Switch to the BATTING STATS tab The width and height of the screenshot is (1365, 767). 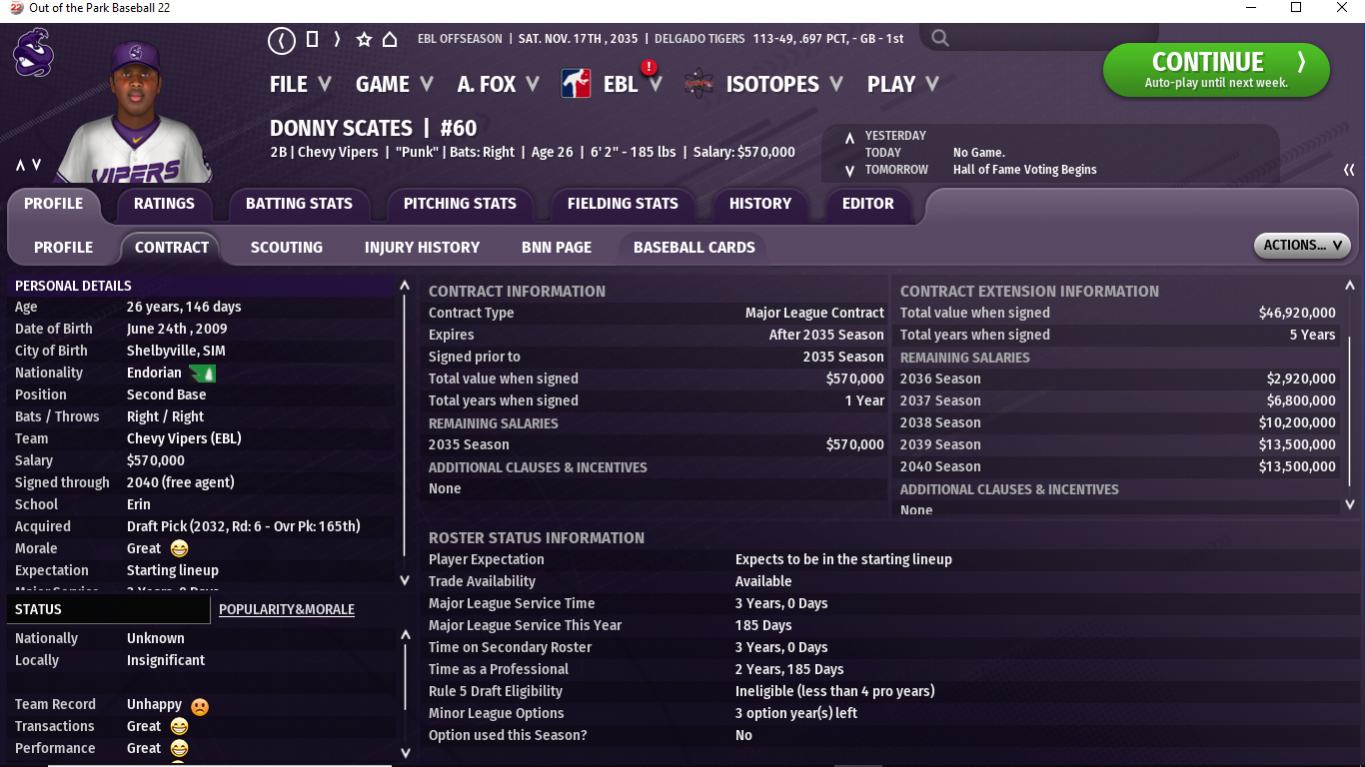pos(299,203)
